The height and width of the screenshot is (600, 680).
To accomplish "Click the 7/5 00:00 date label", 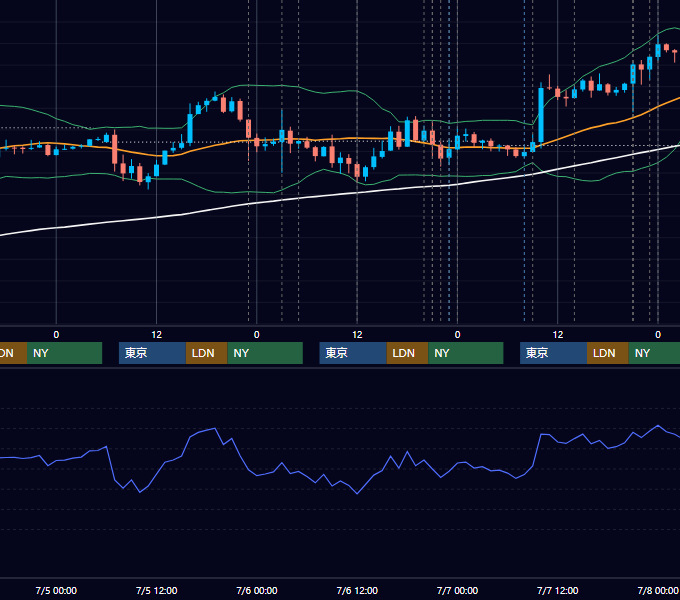I will 56,590.
